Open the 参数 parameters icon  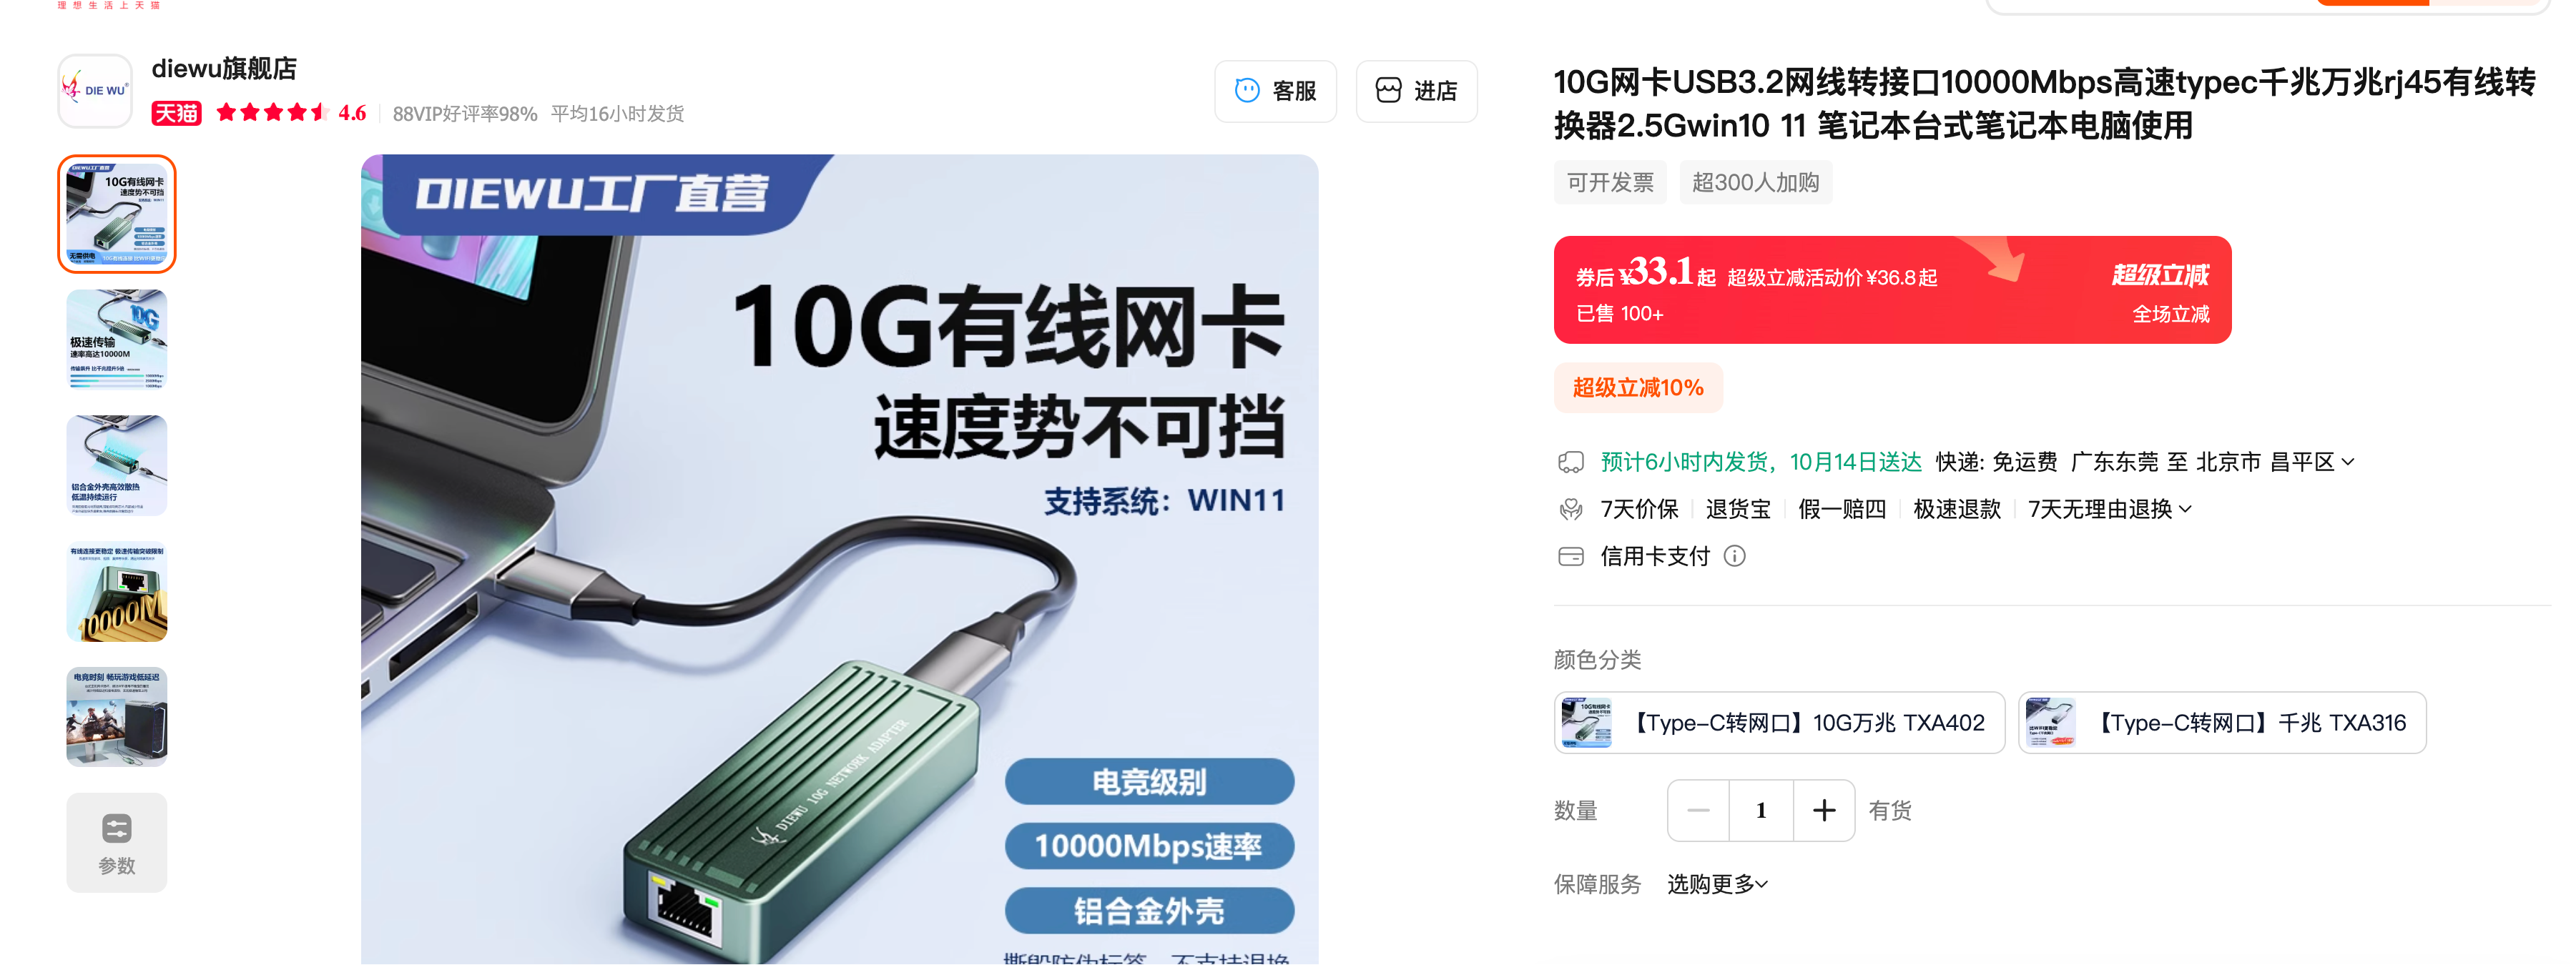(x=117, y=829)
